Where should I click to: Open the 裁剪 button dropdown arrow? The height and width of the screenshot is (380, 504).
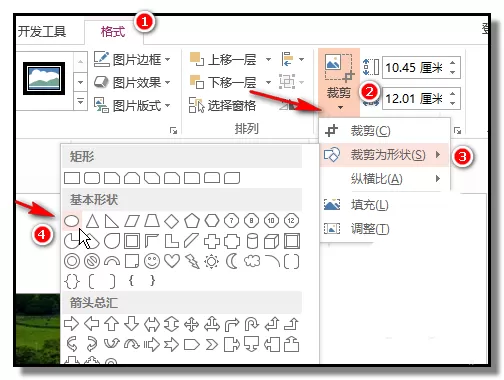pyautogui.click(x=340, y=107)
